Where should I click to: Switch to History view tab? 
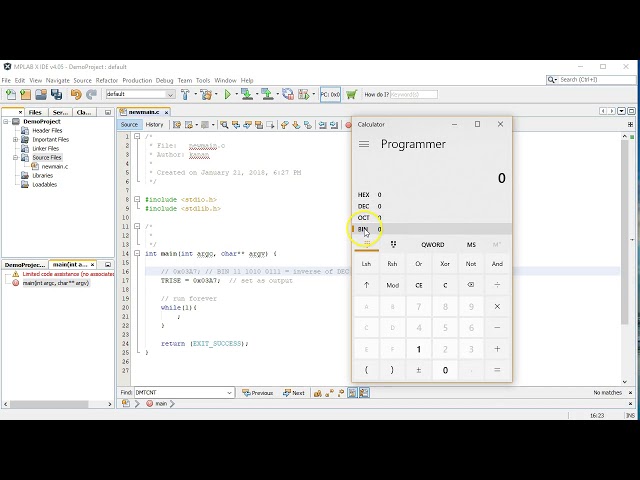click(154, 124)
